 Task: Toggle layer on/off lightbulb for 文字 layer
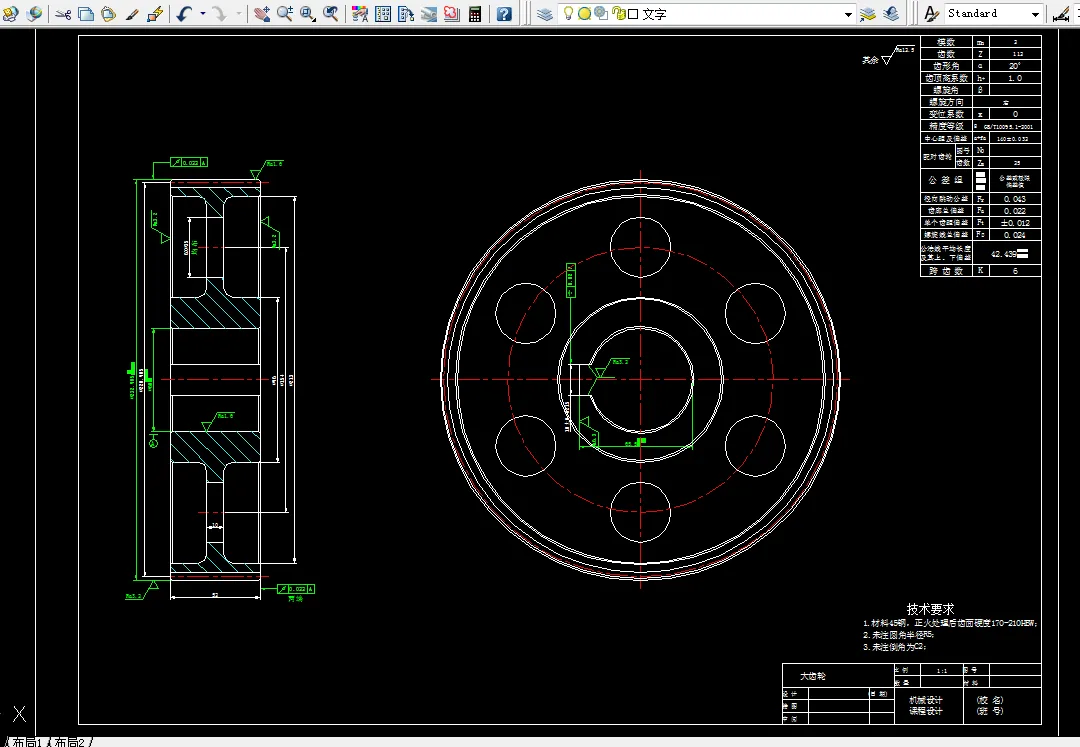pos(568,14)
